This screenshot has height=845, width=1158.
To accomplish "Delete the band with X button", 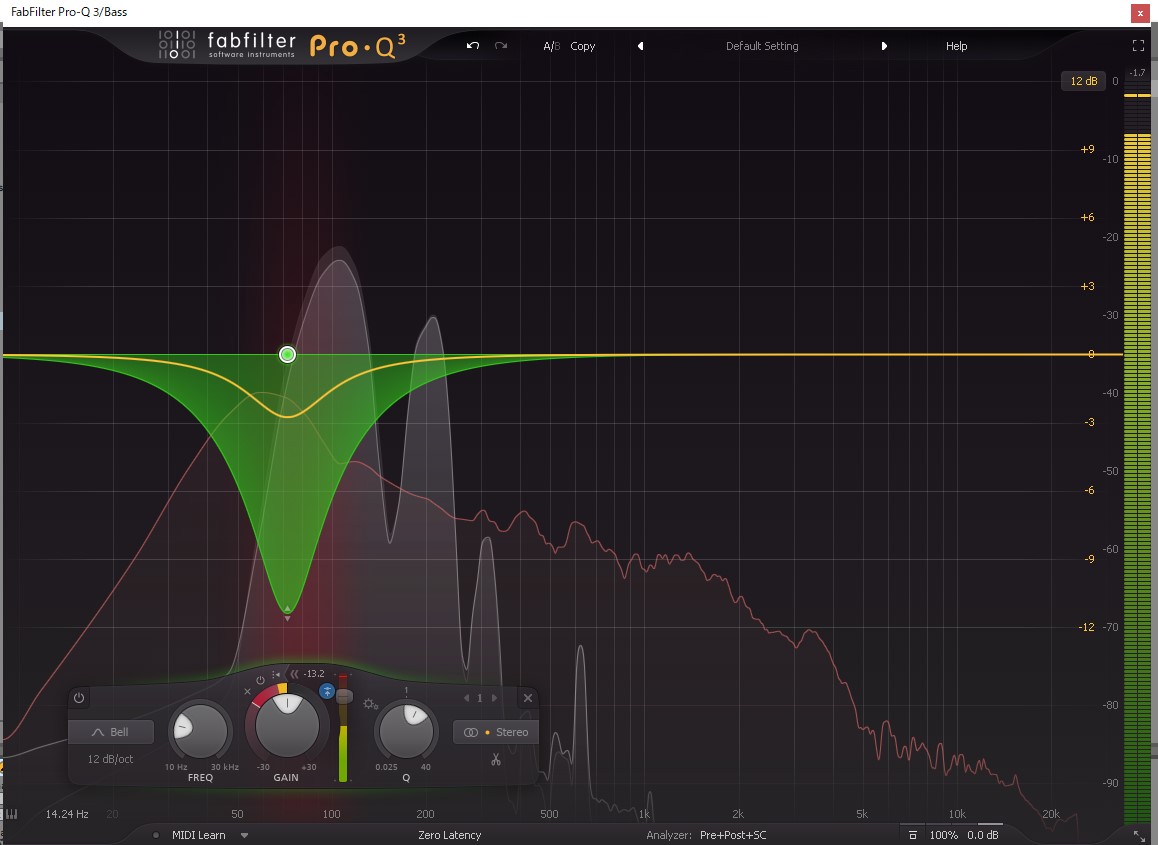I will (527, 698).
